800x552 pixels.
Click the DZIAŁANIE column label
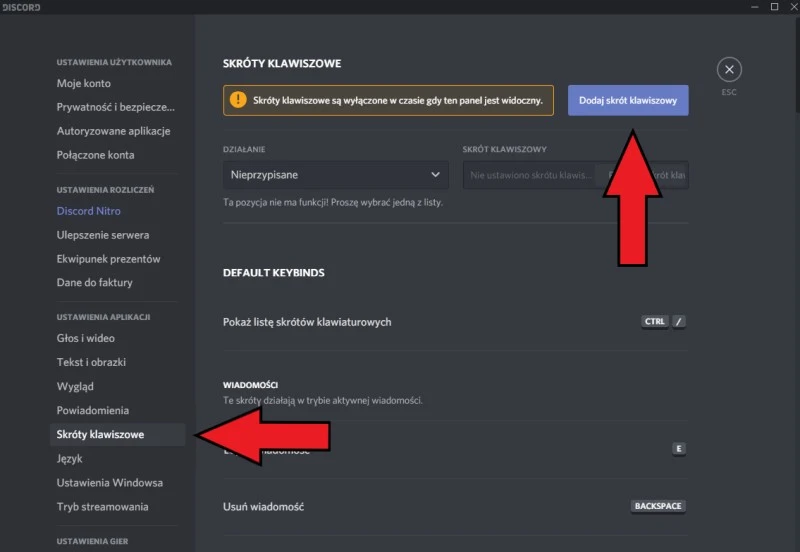(x=244, y=149)
